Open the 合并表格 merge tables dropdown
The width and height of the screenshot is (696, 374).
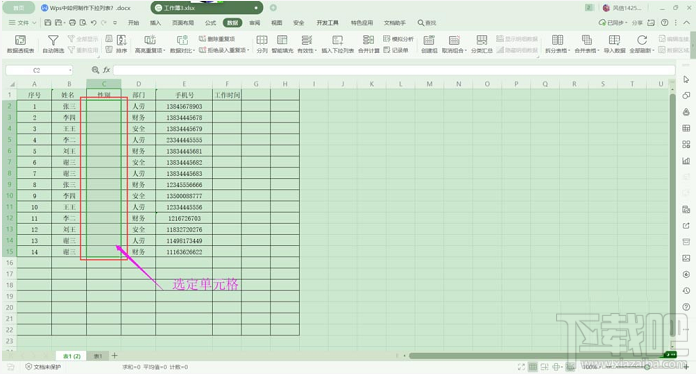click(x=587, y=44)
